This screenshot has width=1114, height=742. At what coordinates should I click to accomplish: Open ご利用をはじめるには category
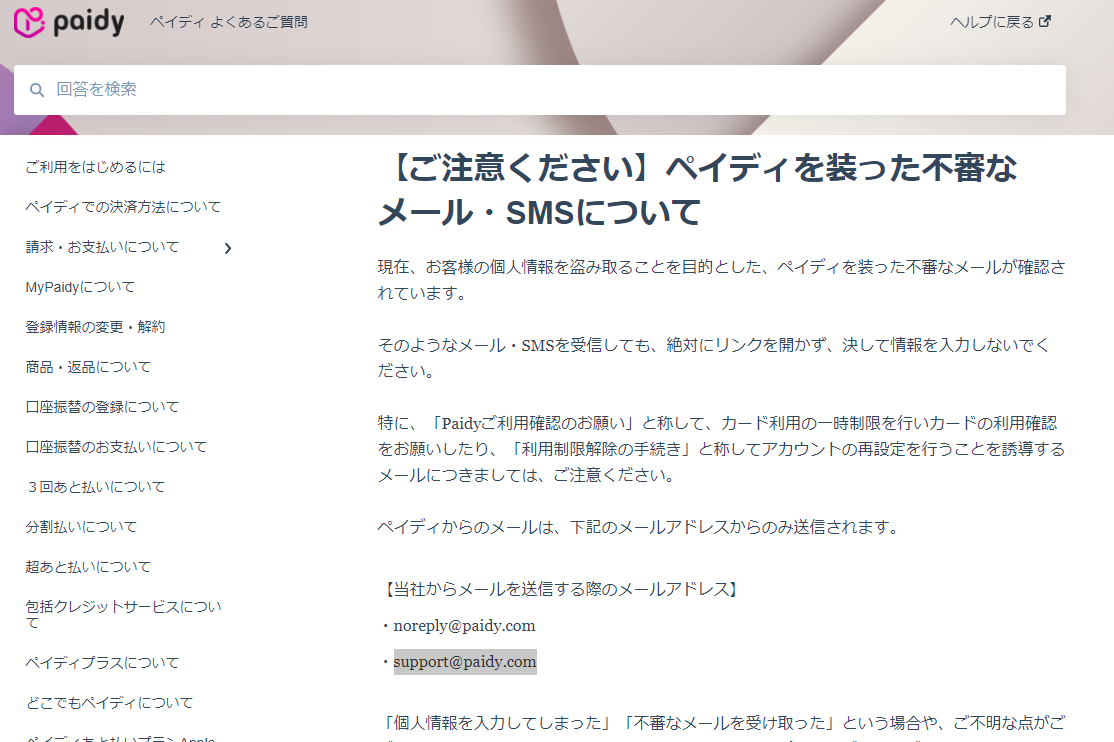coord(96,167)
